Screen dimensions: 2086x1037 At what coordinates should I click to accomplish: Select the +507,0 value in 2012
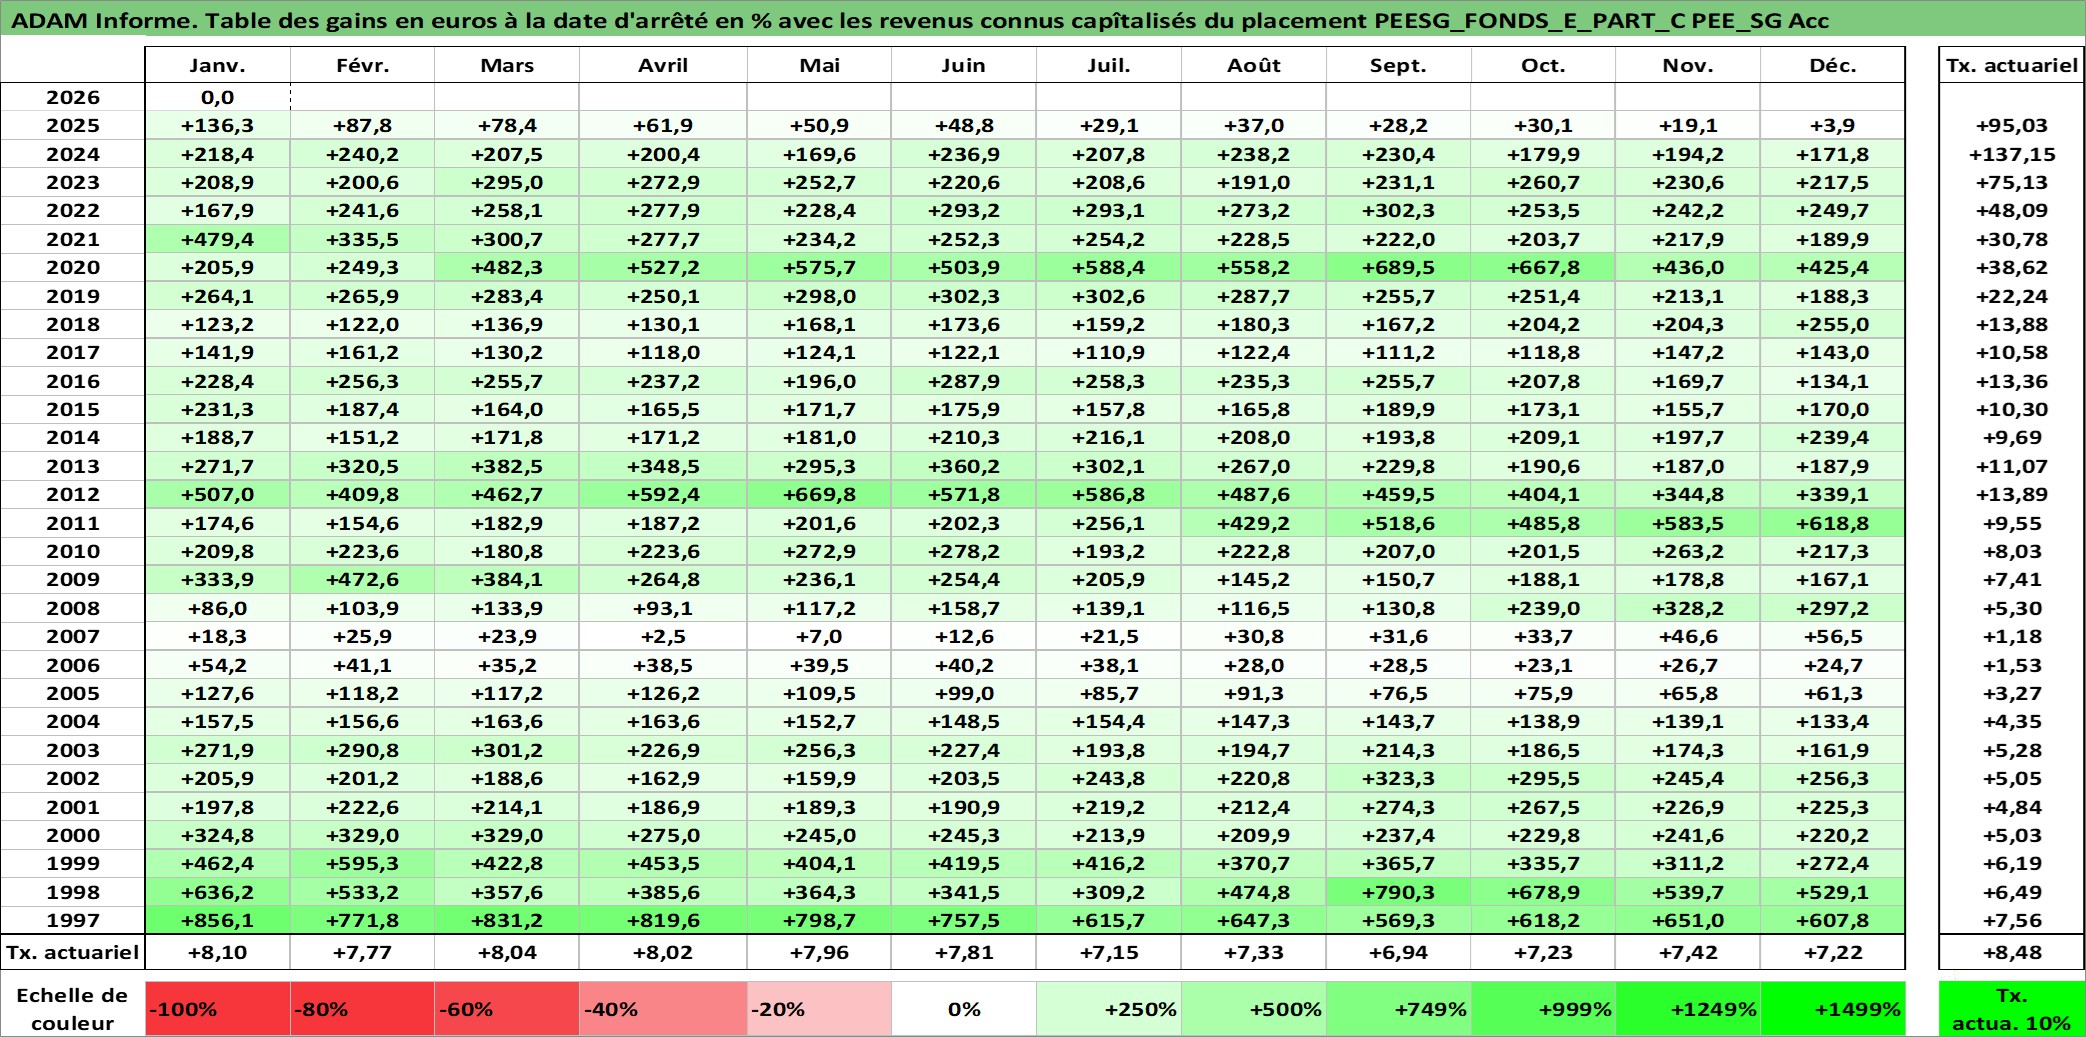coord(218,494)
